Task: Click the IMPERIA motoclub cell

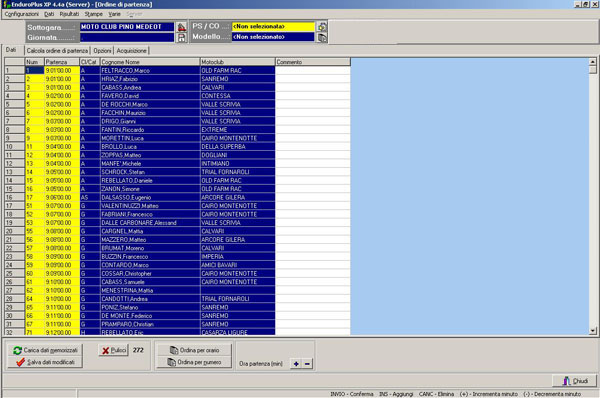Action: click(x=238, y=256)
